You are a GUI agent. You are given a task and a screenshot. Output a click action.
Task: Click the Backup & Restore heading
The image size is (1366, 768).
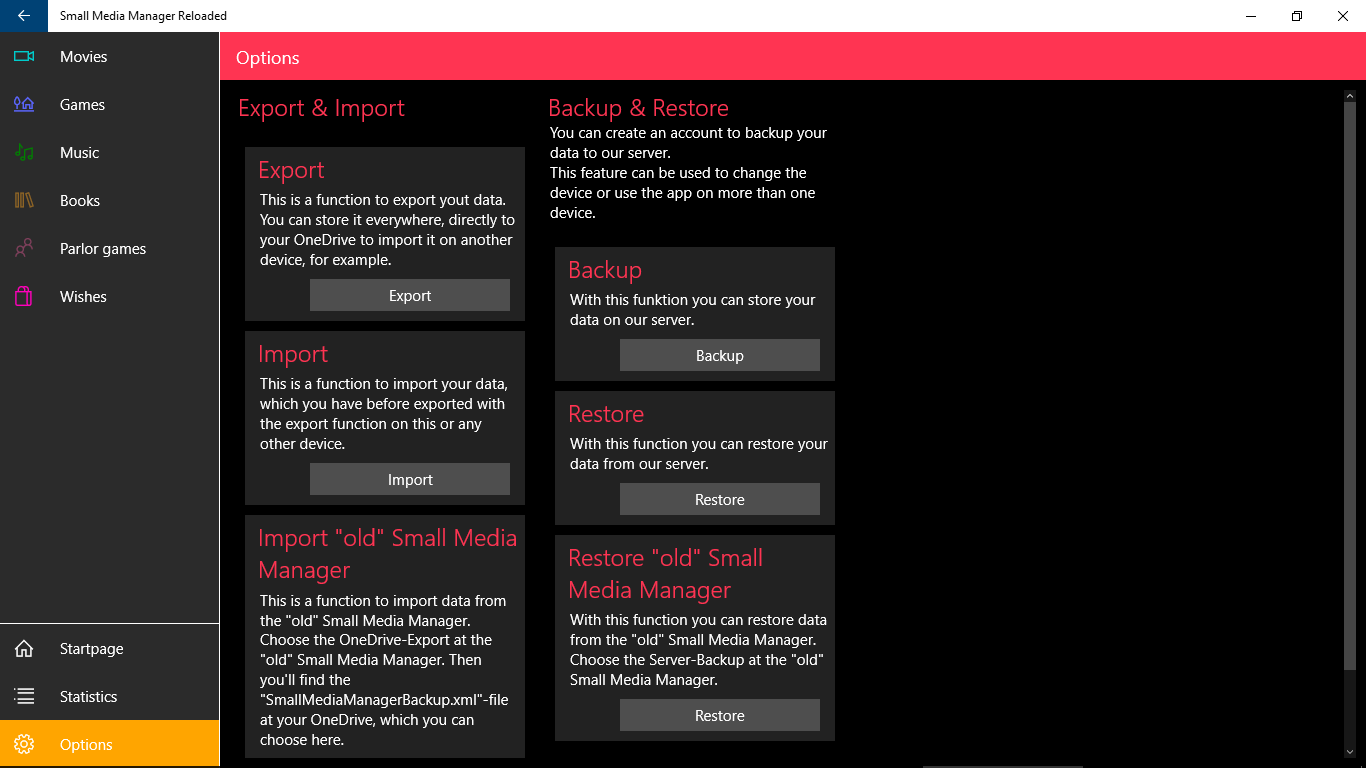point(638,108)
